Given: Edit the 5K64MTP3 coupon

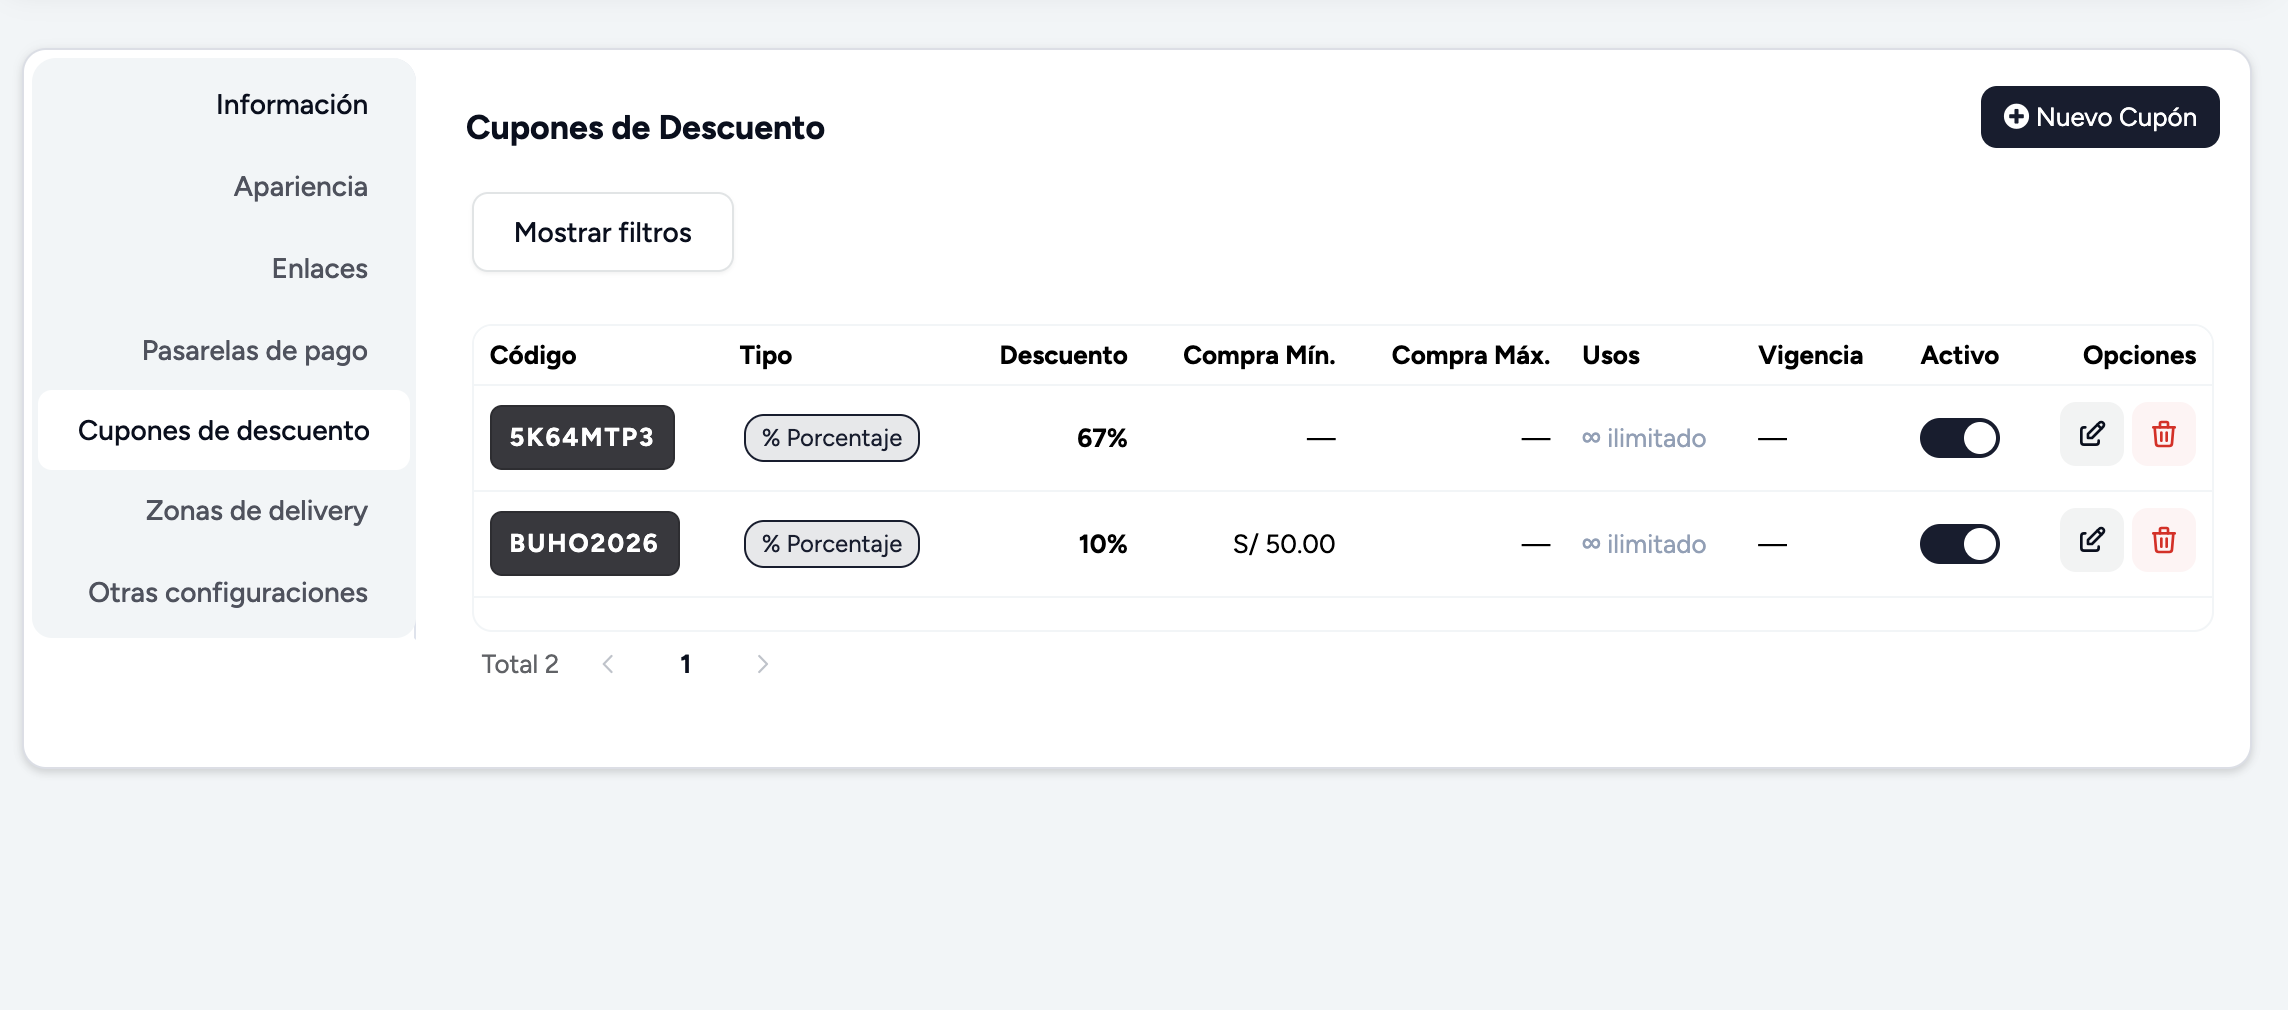Looking at the screenshot, I should [x=2091, y=434].
